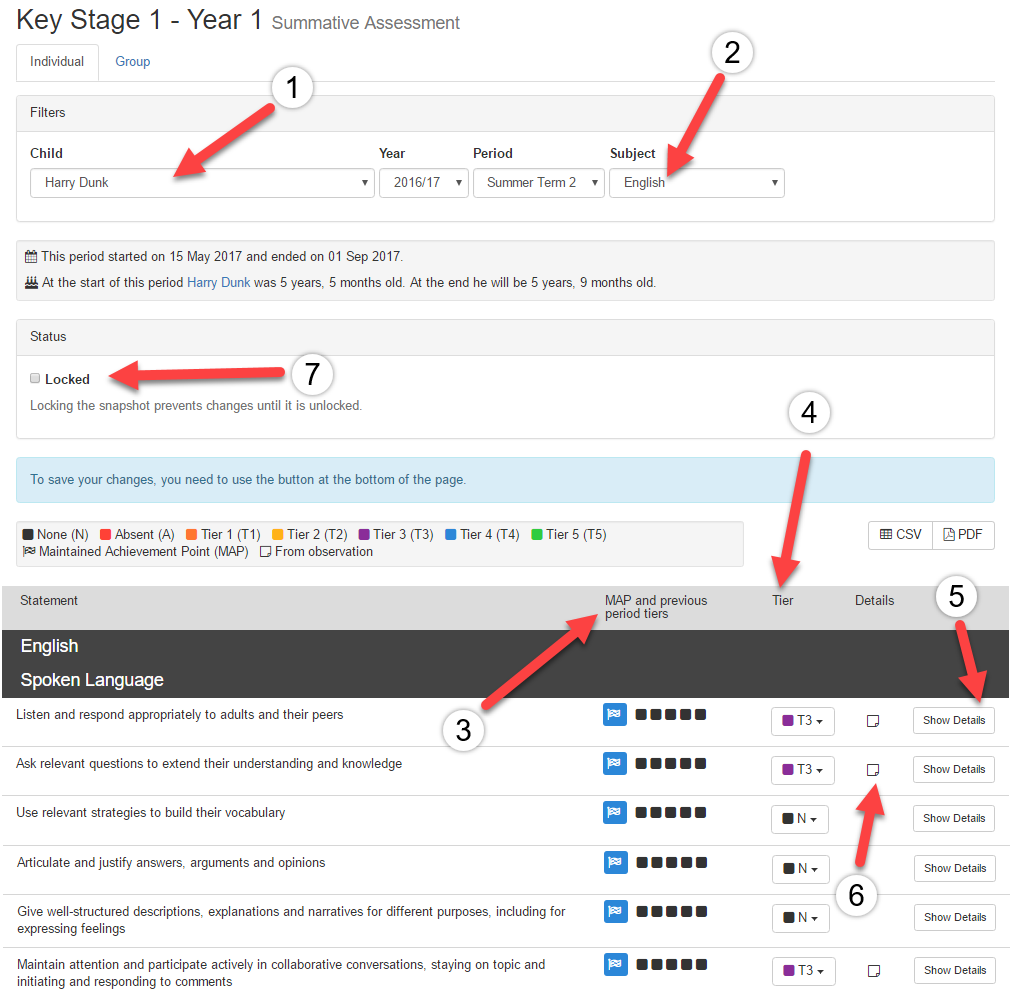The image size is (1012, 994).
Task: Open the Child dropdown showing Harry Dunk
Action: [x=202, y=183]
